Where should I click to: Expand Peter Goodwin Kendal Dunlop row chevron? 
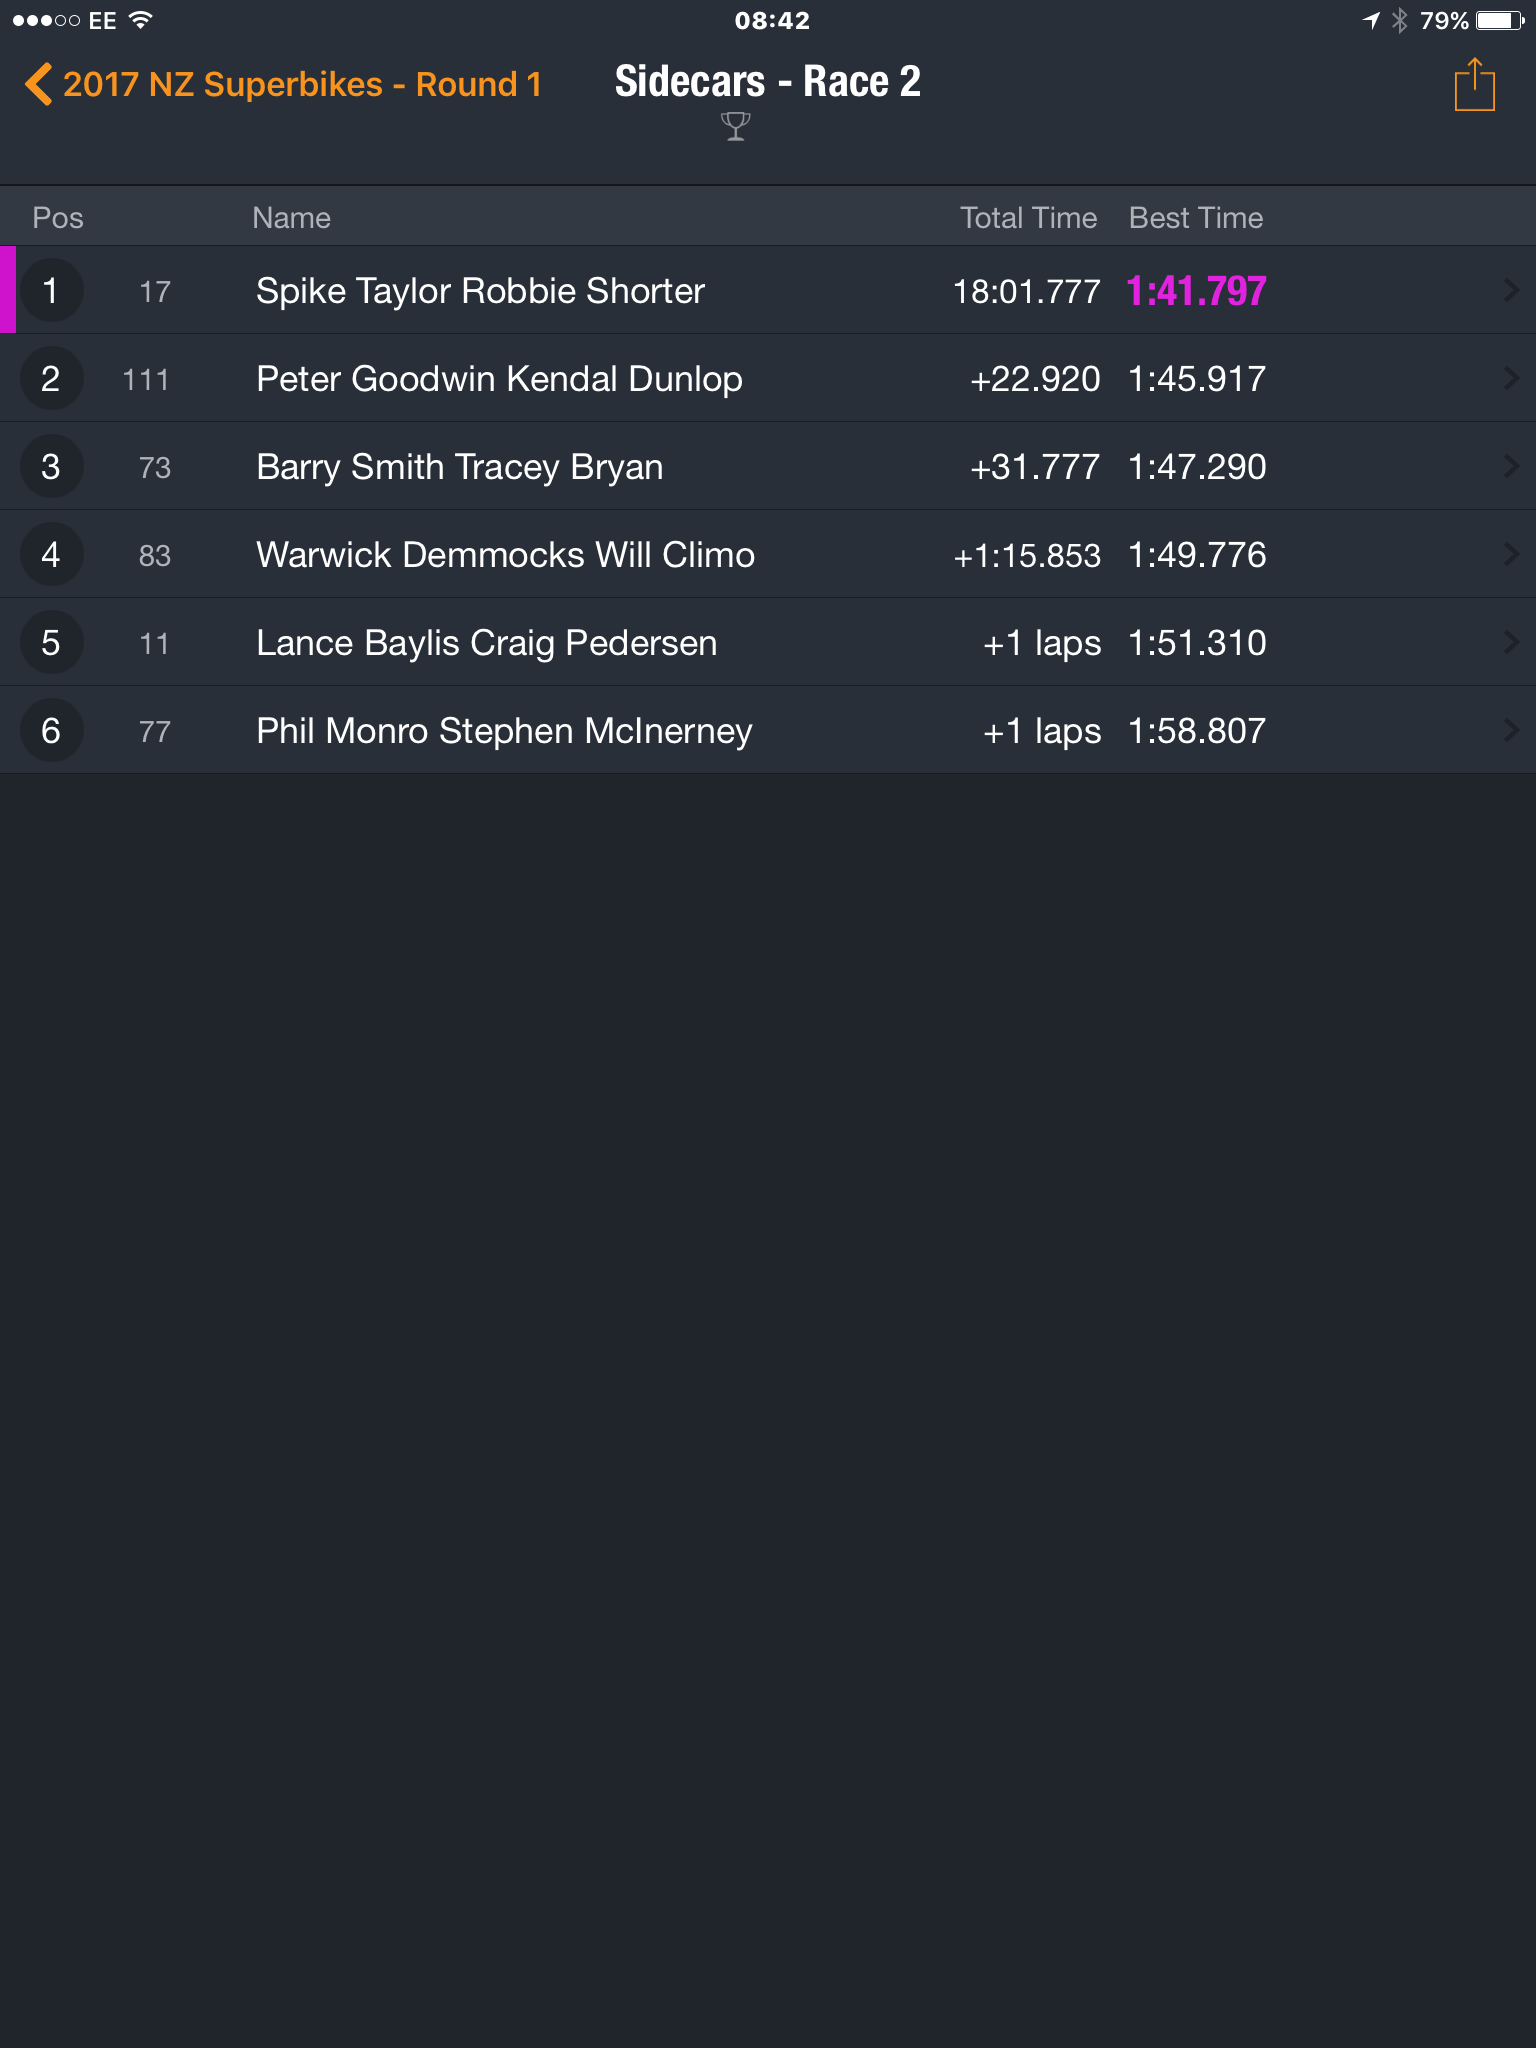point(1511,379)
